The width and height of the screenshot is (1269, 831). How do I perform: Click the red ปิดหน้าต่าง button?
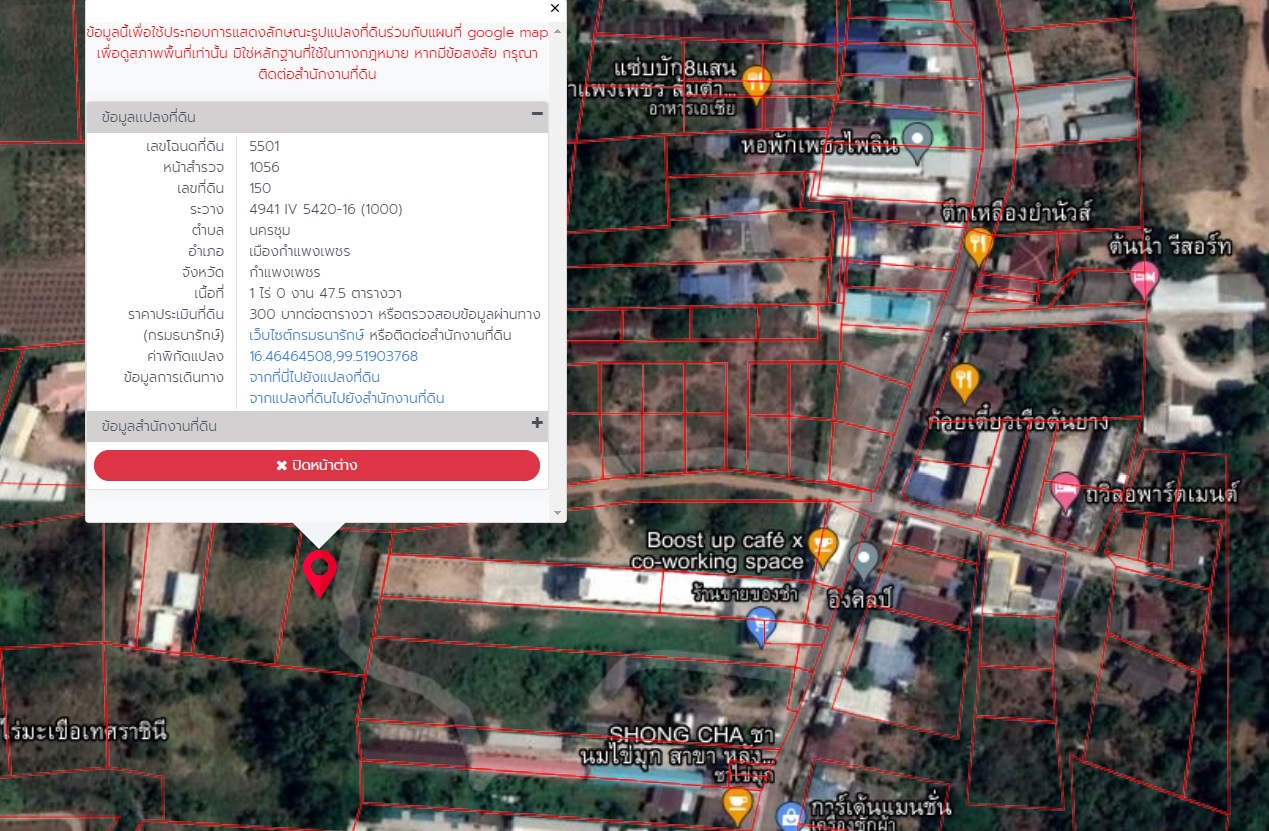[317, 465]
